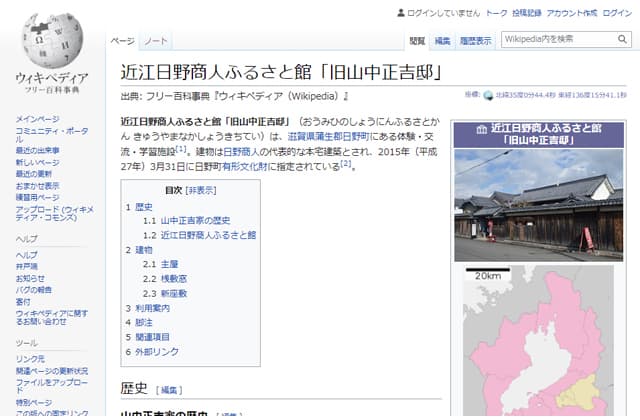Open ファイルをアップロード tool link
Viewport: 640px width, 420px height.
52,386
